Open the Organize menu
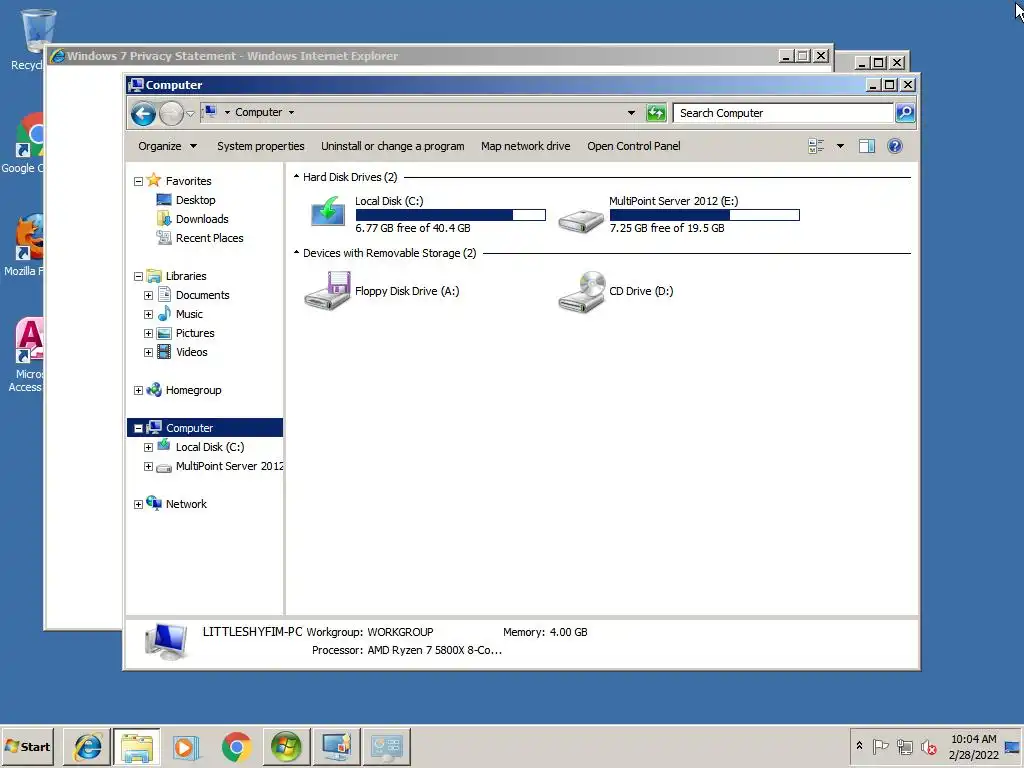Screen dimensions: 1024x768 (x=167, y=146)
